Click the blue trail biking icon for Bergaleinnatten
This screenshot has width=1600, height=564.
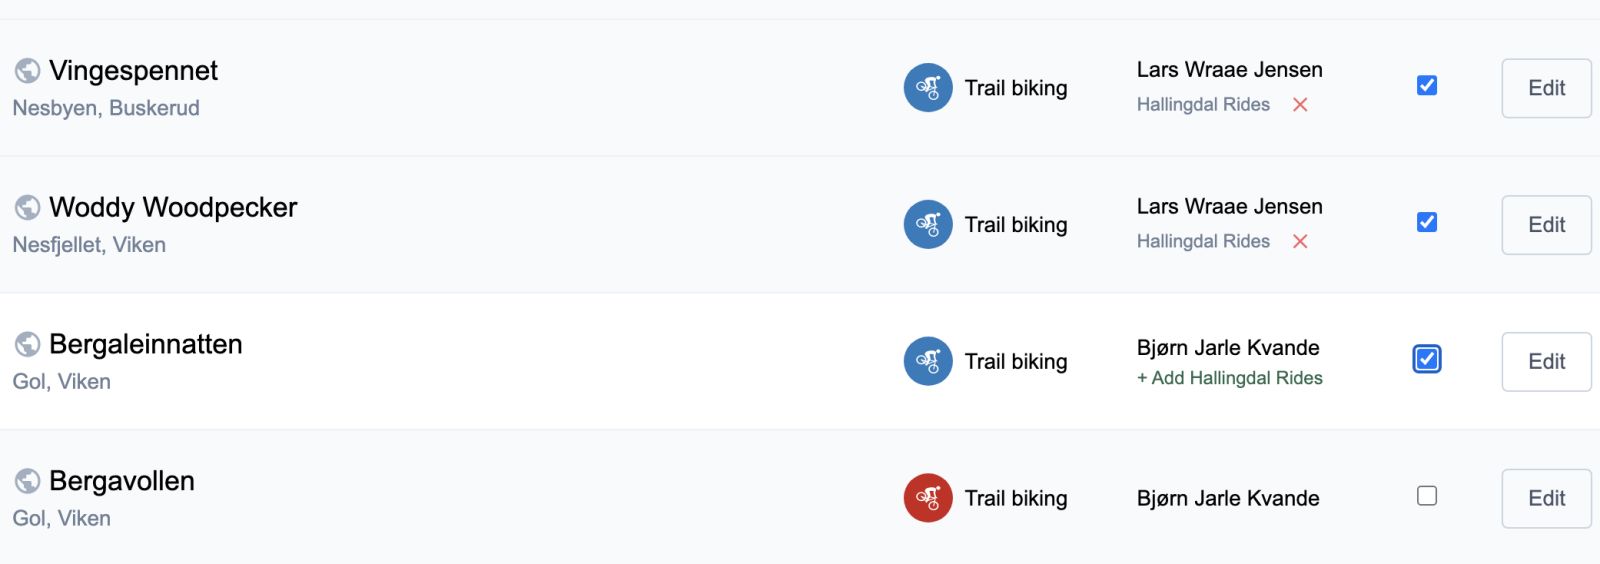click(x=928, y=362)
